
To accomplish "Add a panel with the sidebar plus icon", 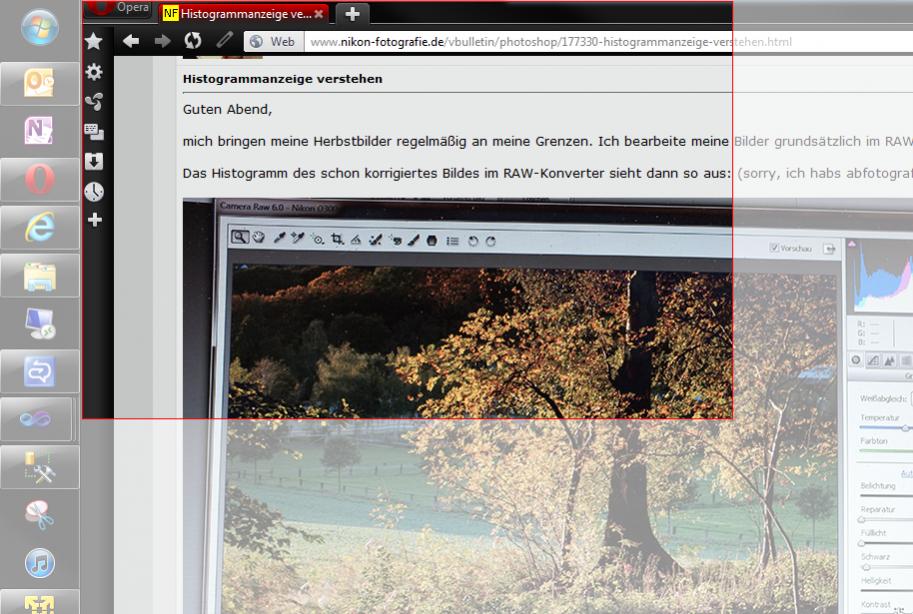I will [x=94, y=220].
